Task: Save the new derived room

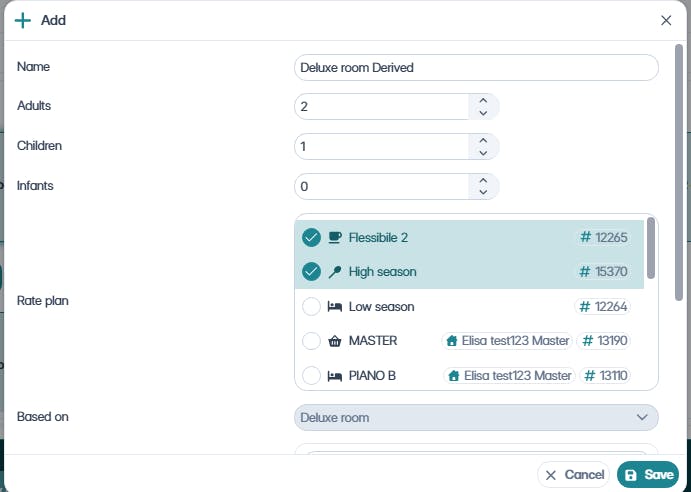Action: pyautogui.click(x=648, y=475)
